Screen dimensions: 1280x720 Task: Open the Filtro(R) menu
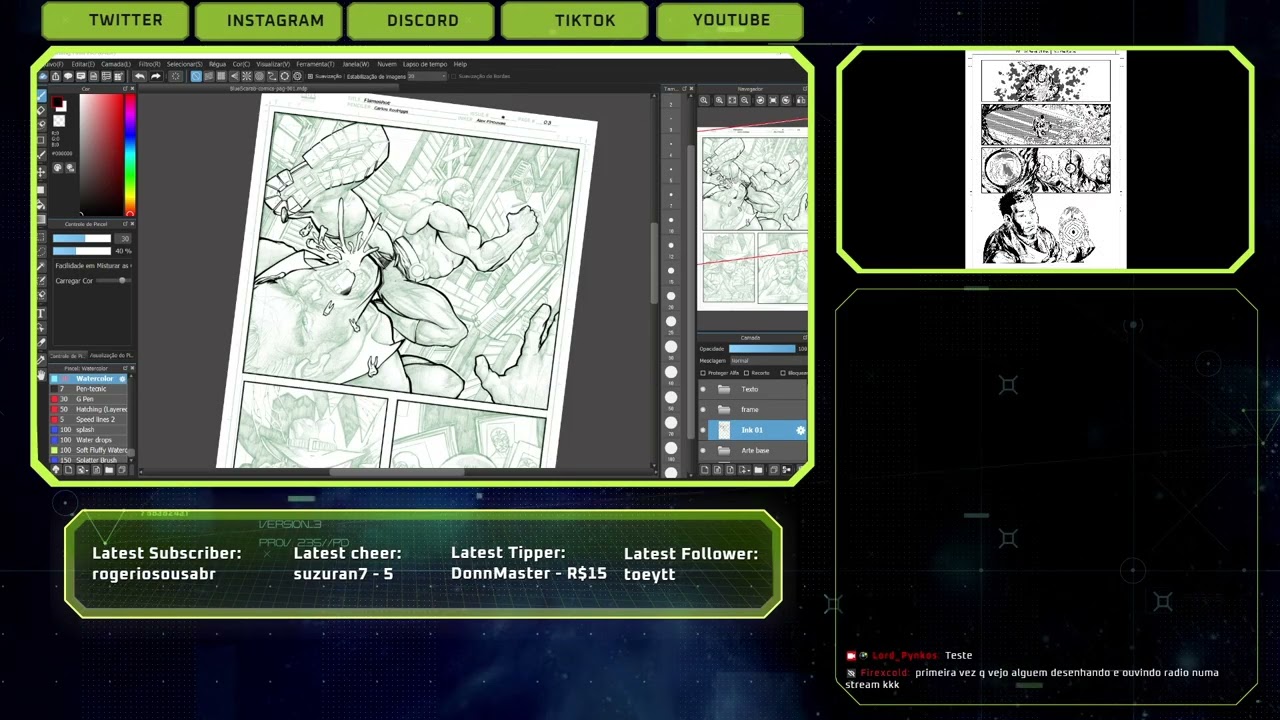click(x=150, y=64)
